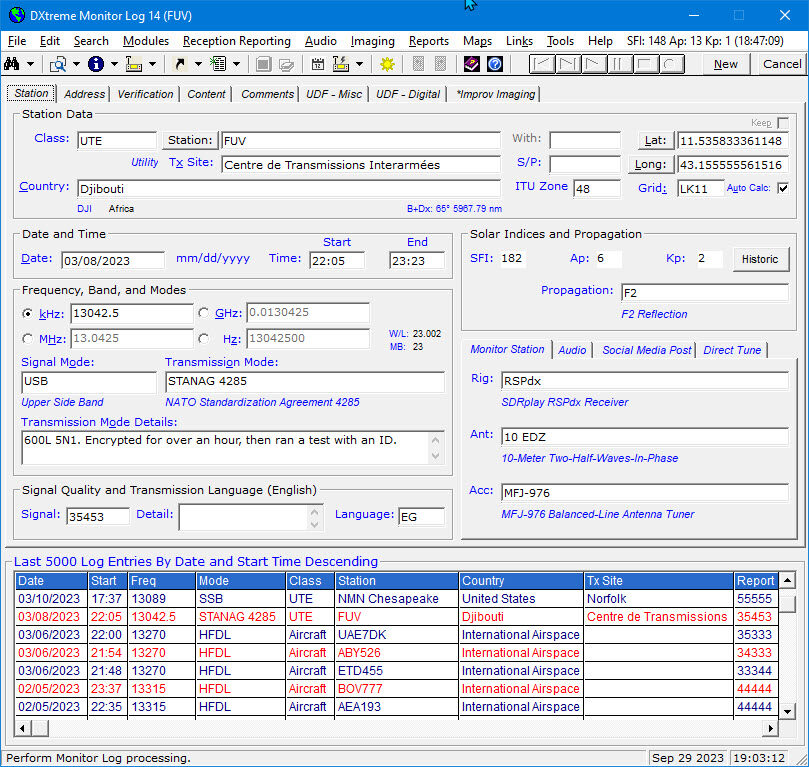Screen dimensions: 809x767
Task: Click the blue question mark help icon
Action: (494, 64)
